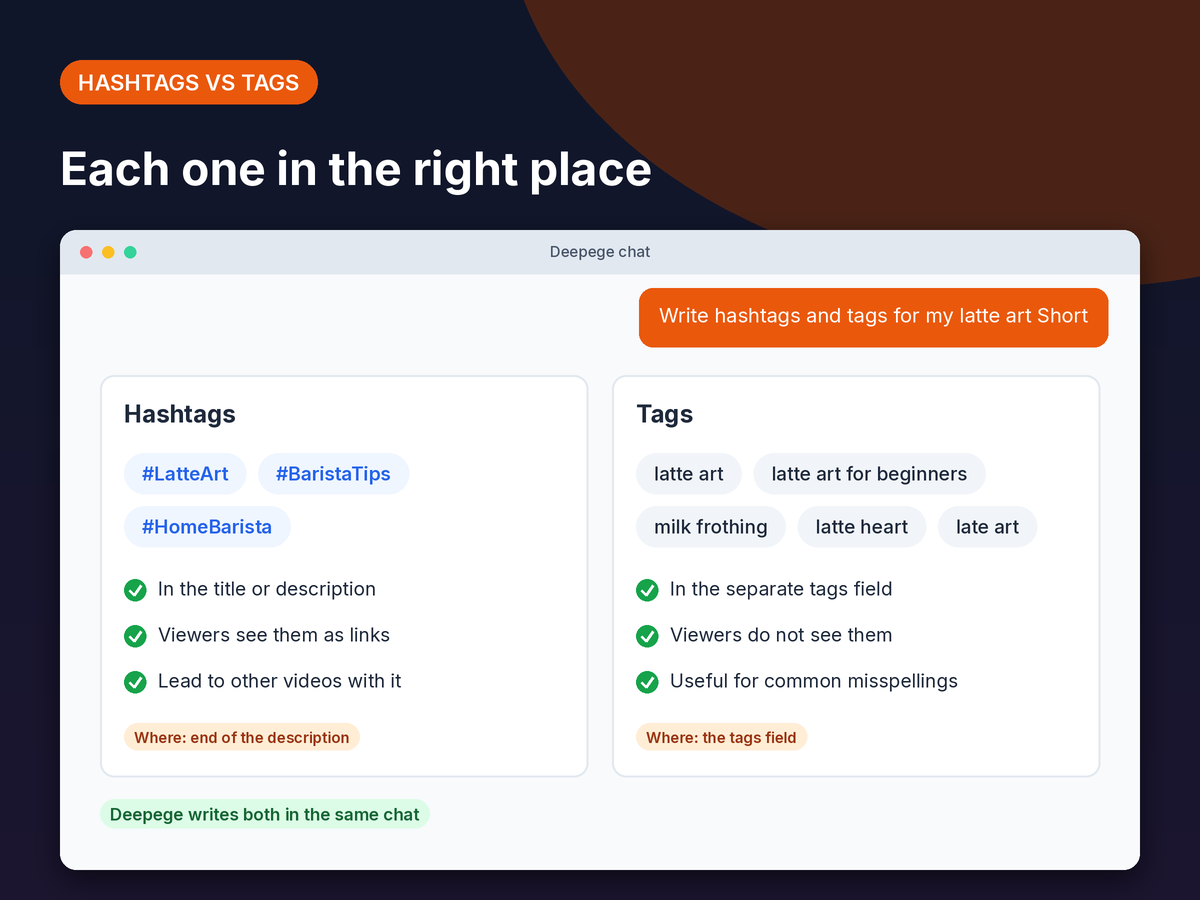Click the 'Tags' card heading

click(665, 414)
